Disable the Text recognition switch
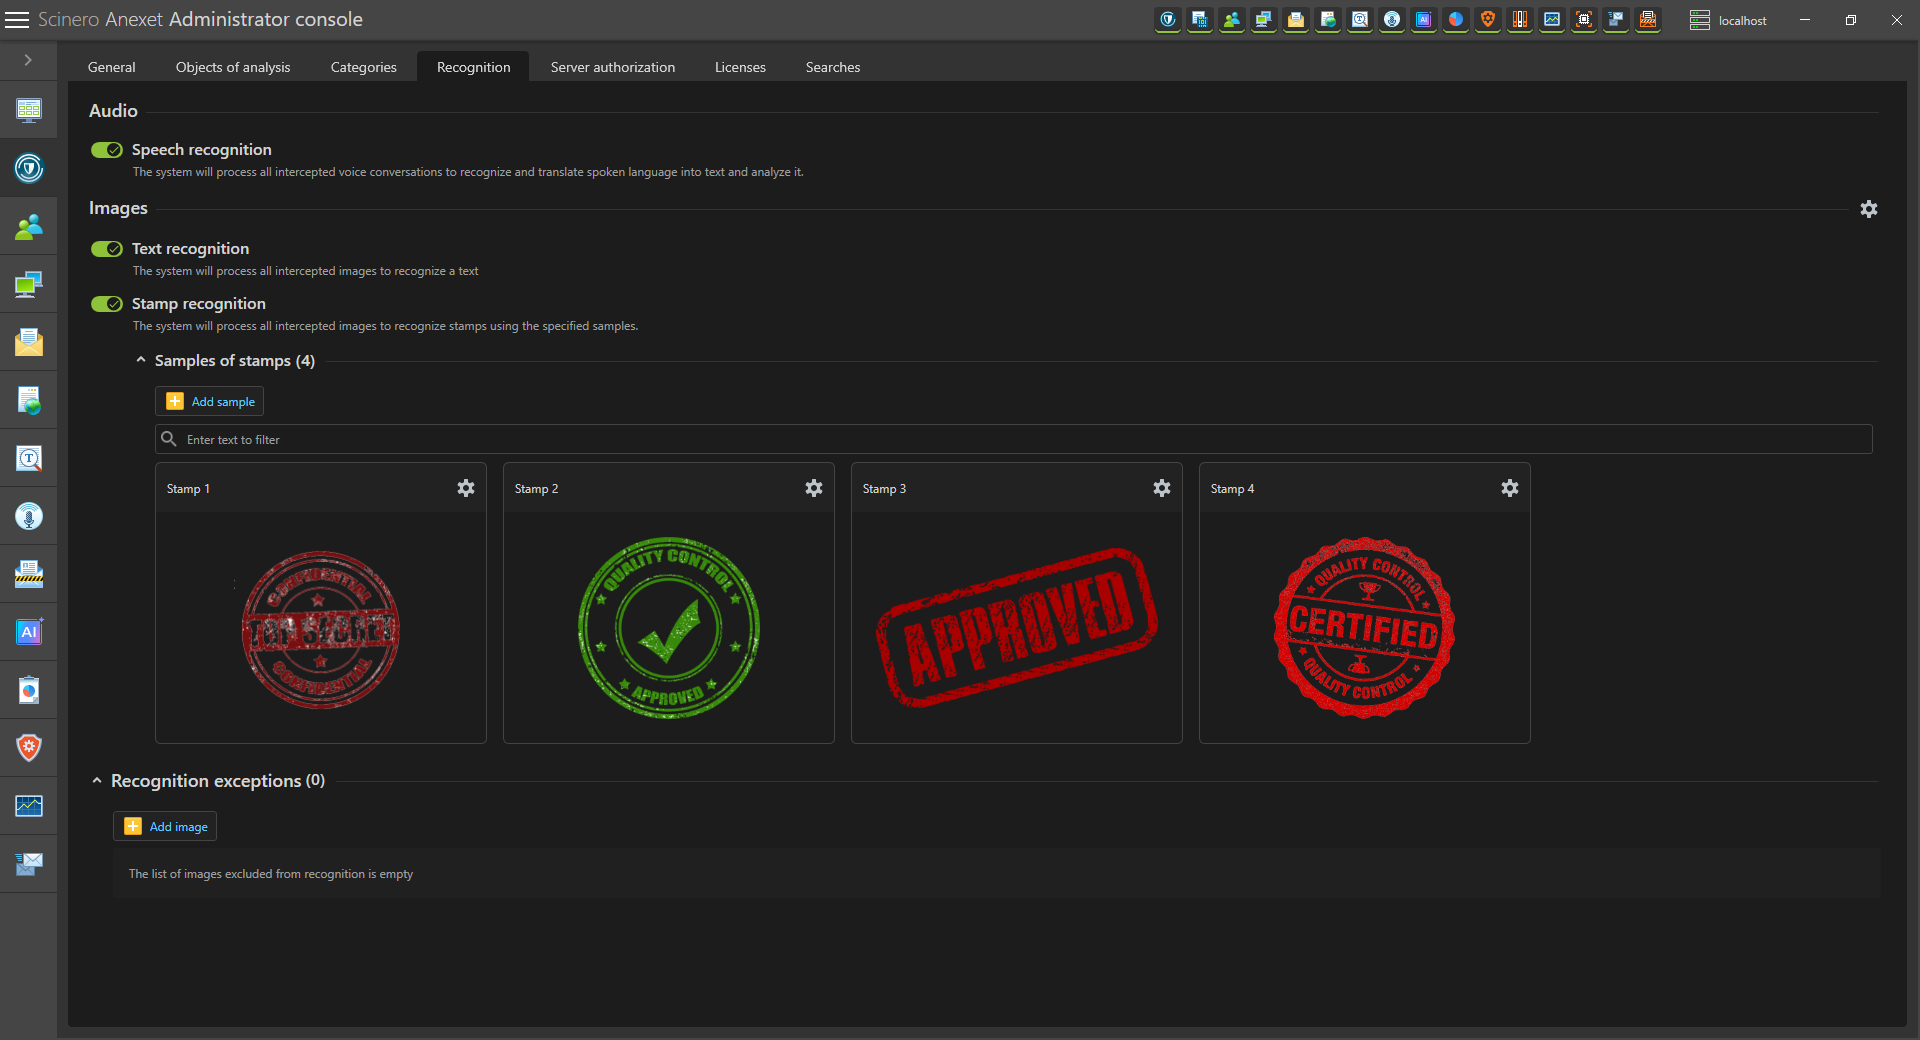This screenshot has height=1040, width=1920. [x=107, y=249]
